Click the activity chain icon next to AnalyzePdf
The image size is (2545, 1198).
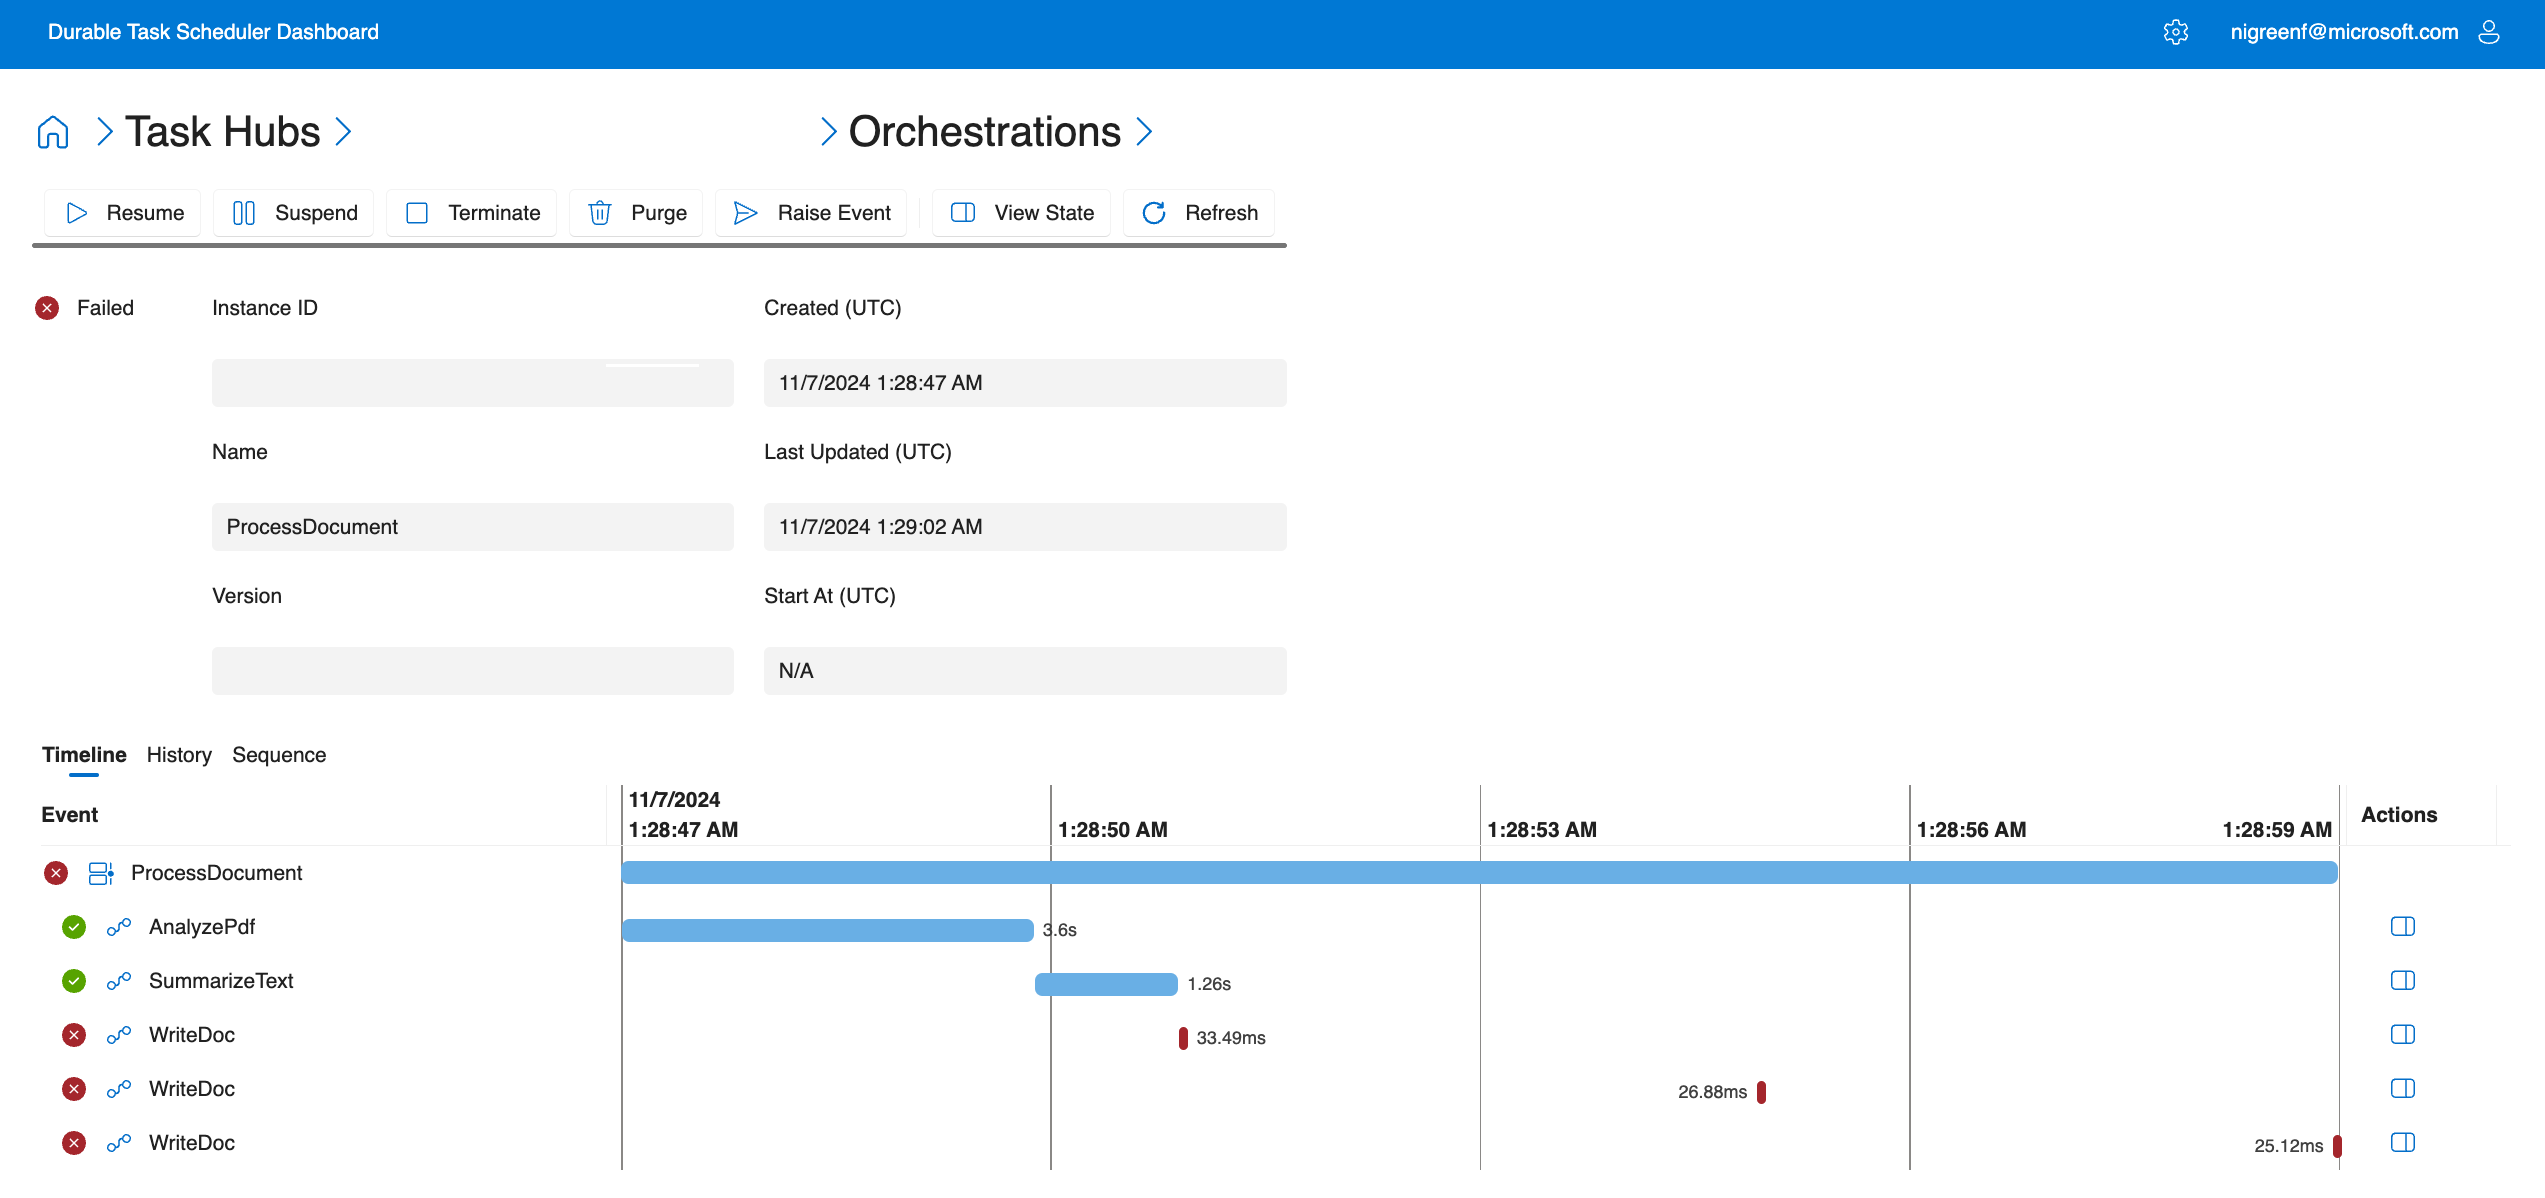click(x=118, y=926)
